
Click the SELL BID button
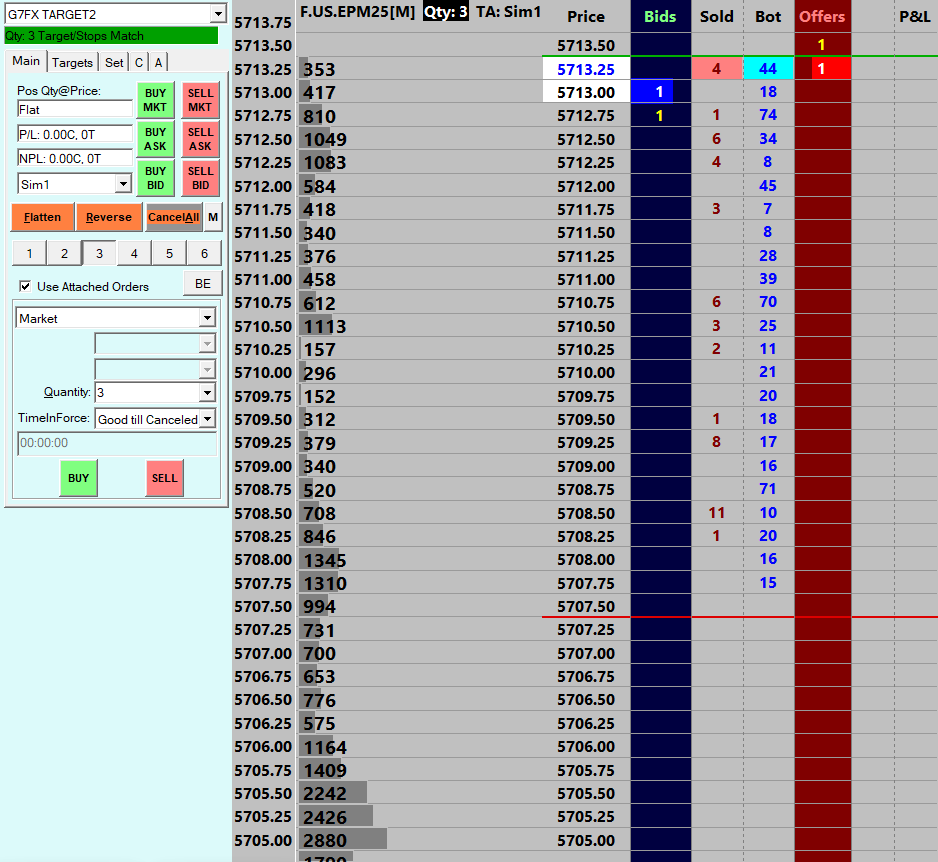tap(200, 178)
